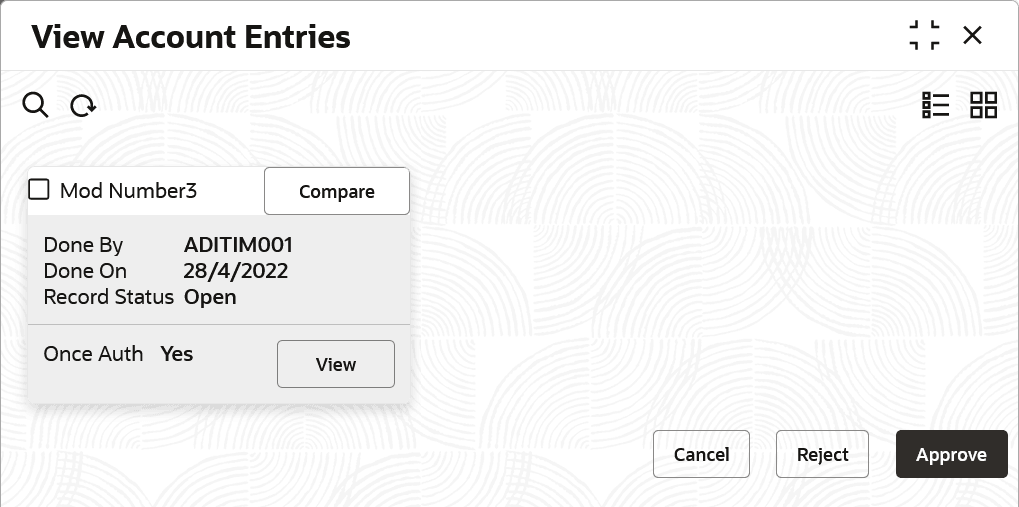Close the View Account Entries dialog
This screenshot has height=507, width=1019.
972,36
